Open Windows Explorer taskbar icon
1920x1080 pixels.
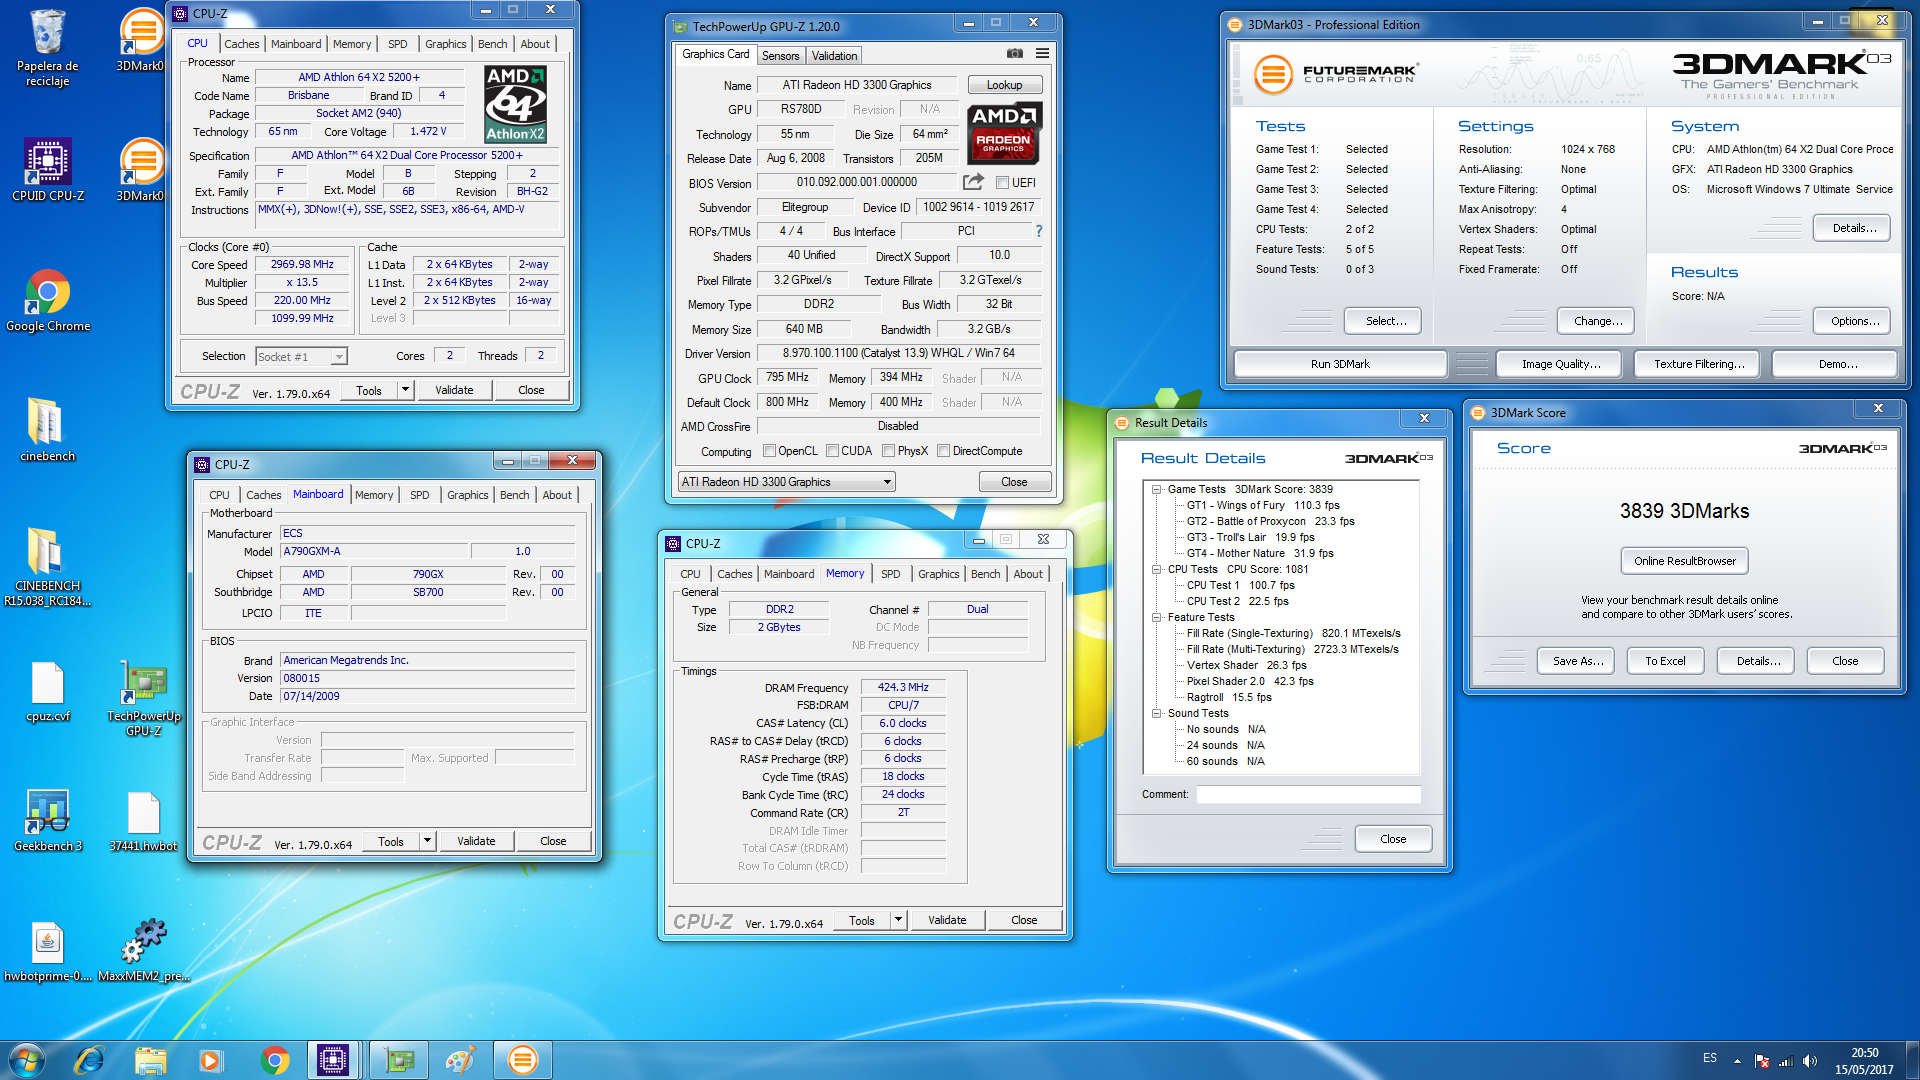[150, 1060]
